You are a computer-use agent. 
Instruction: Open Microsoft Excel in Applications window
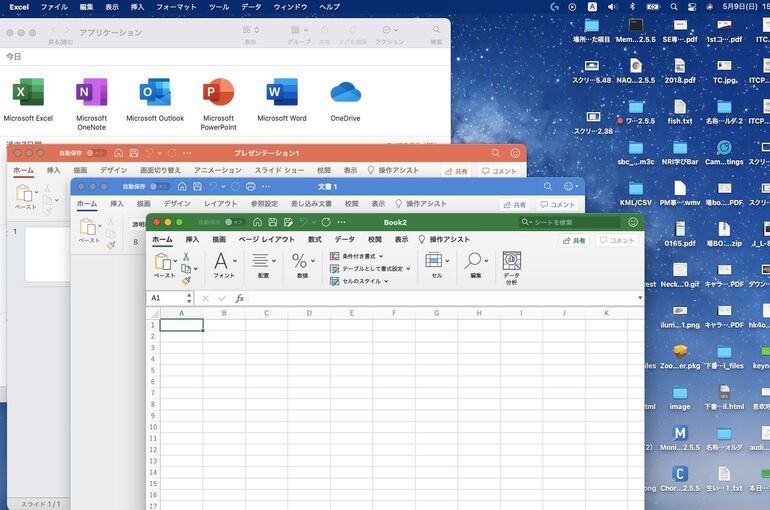coord(28,92)
